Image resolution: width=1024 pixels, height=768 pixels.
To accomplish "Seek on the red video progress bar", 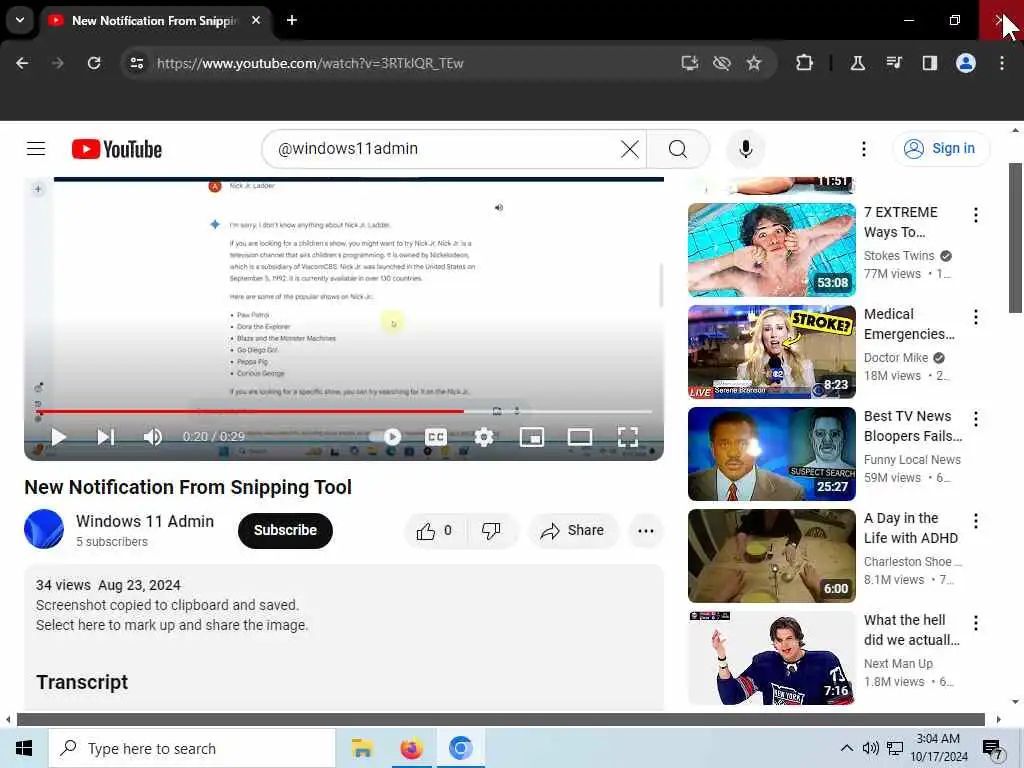I will point(344,411).
